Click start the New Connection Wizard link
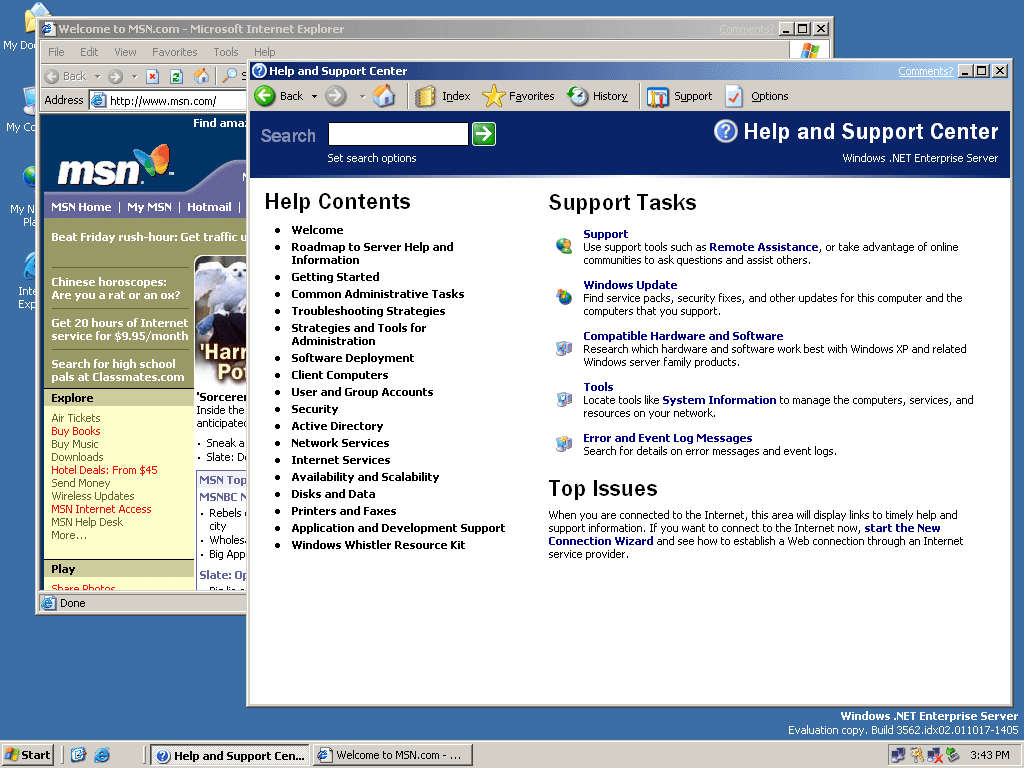 click(x=744, y=534)
